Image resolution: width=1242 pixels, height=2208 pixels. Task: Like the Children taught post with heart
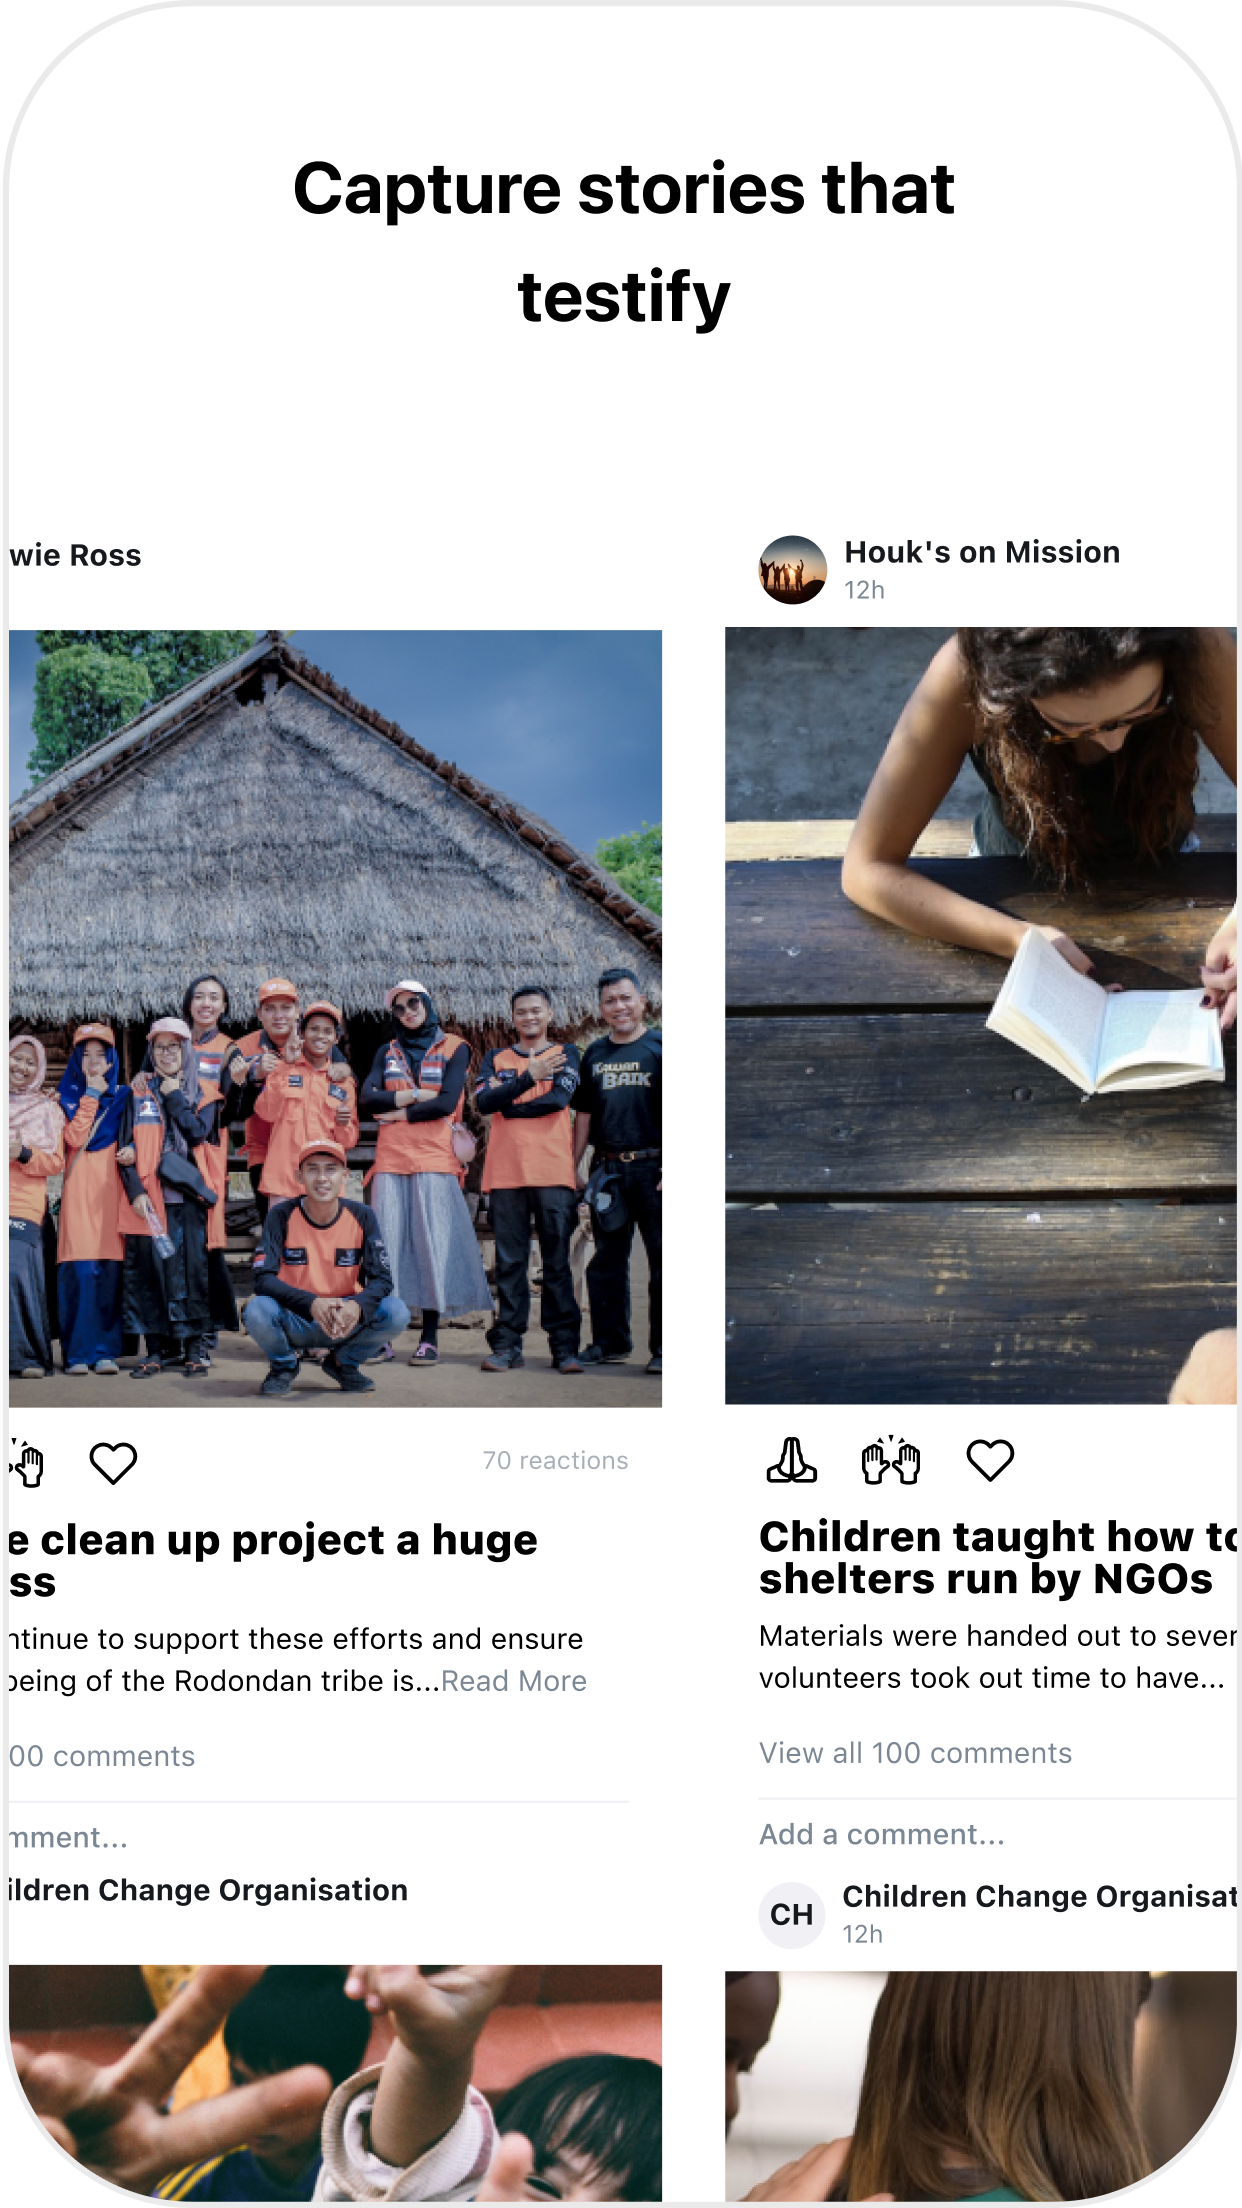click(x=990, y=1461)
